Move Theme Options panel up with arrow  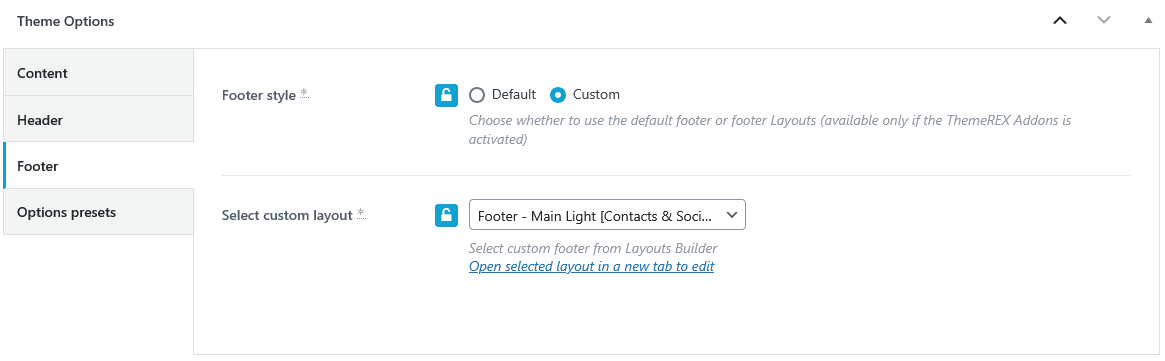point(1060,21)
